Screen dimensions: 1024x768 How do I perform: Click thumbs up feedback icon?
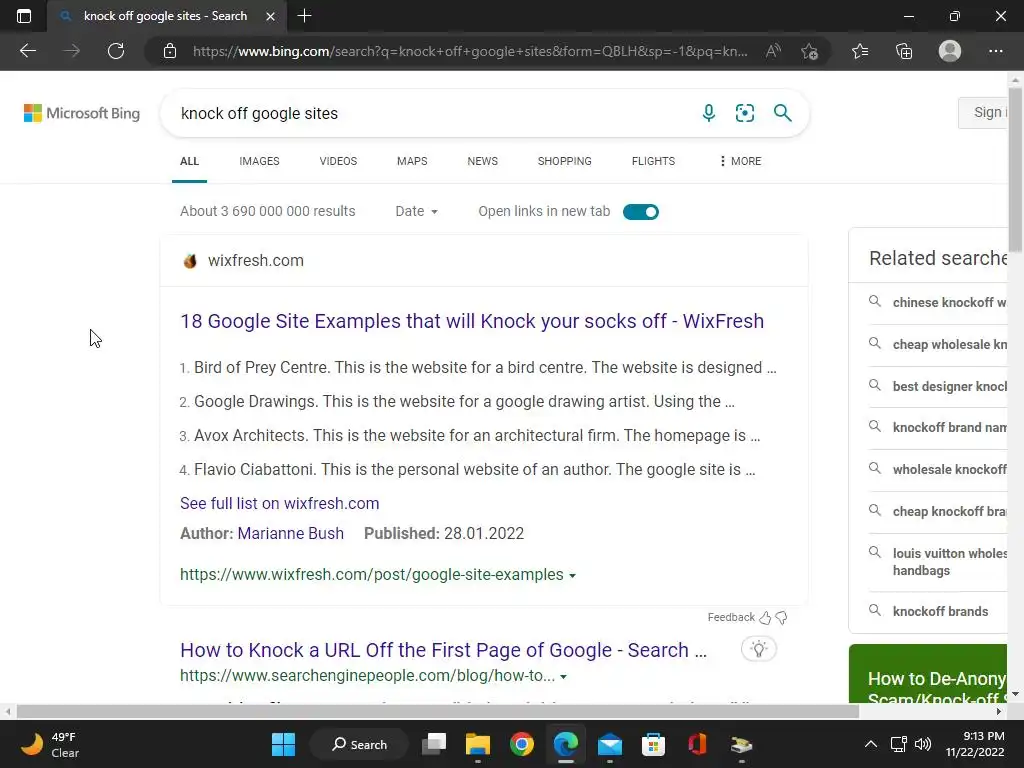coord(765,618)
